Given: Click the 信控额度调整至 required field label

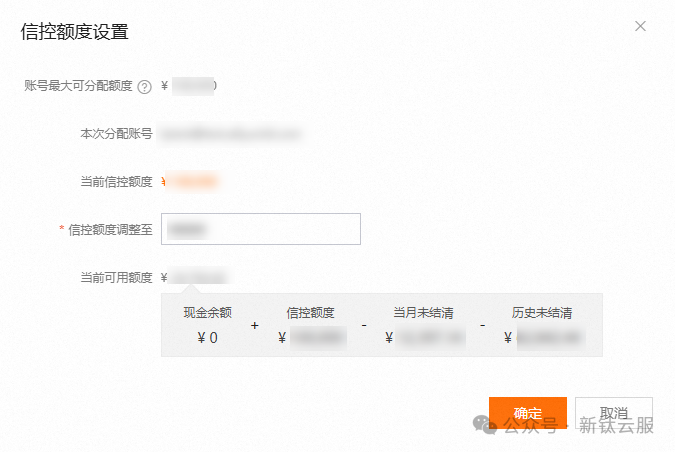Looking at the screenshot, I should coord(106,229).
